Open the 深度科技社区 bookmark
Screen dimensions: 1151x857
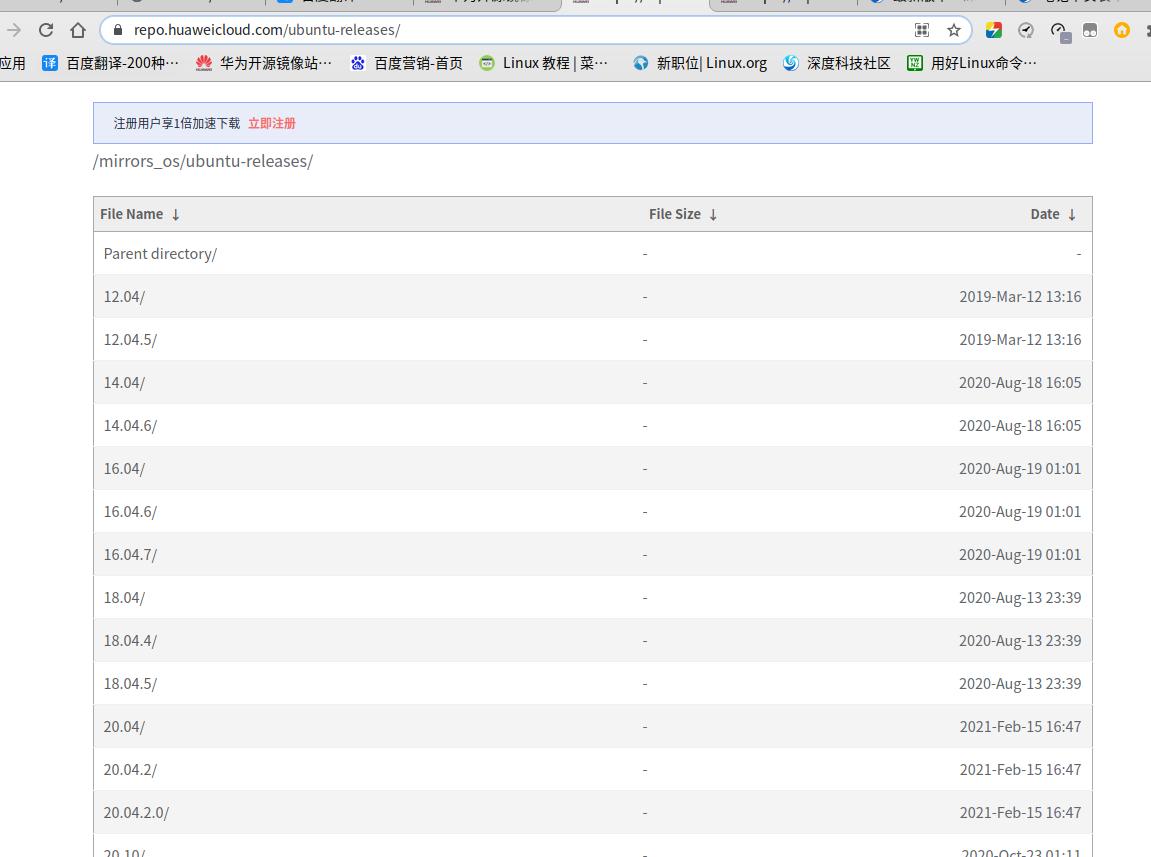pos(837,63)
